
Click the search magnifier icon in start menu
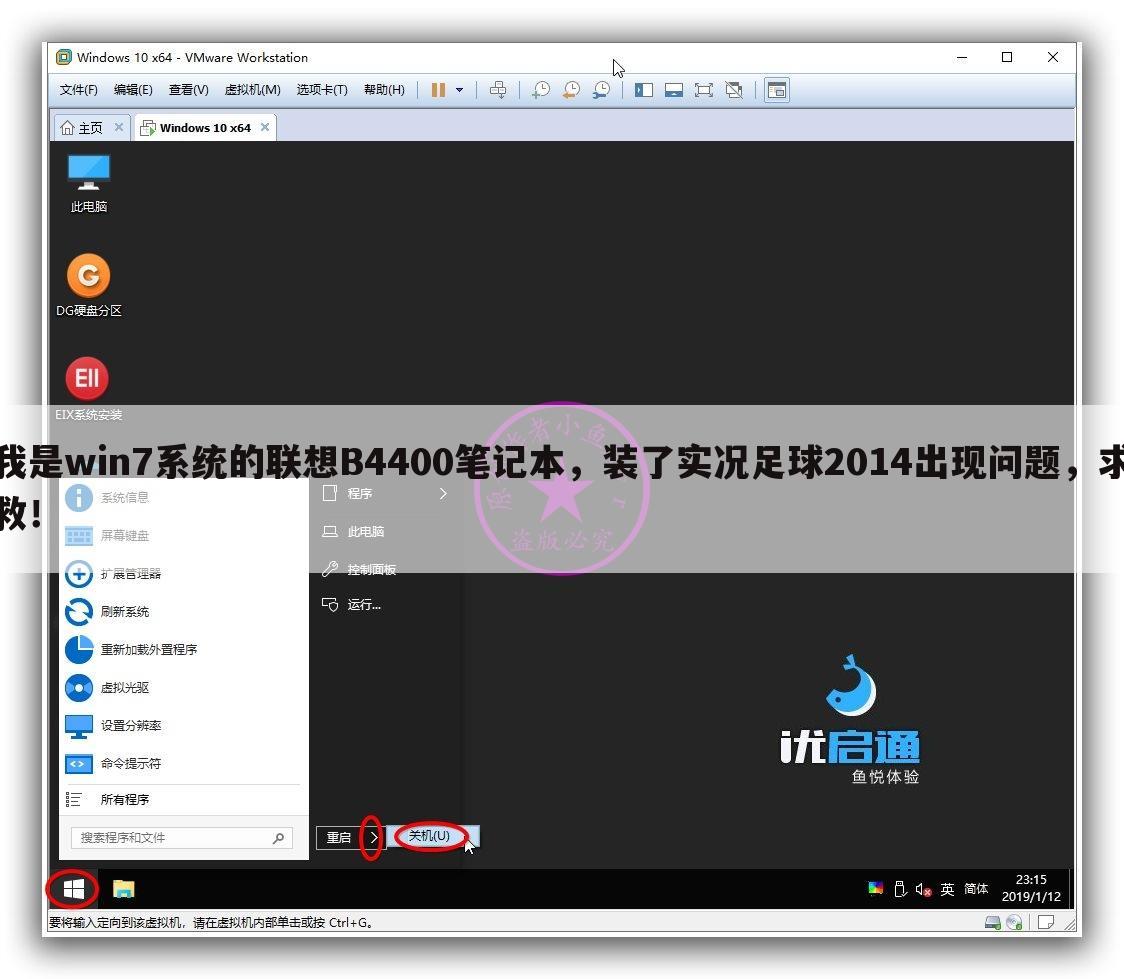click(279, 837)
